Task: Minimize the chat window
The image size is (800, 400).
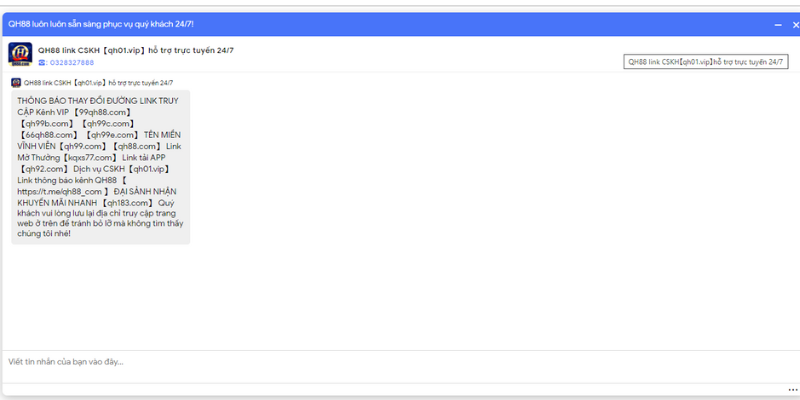Action: click(x=778, y=24)
